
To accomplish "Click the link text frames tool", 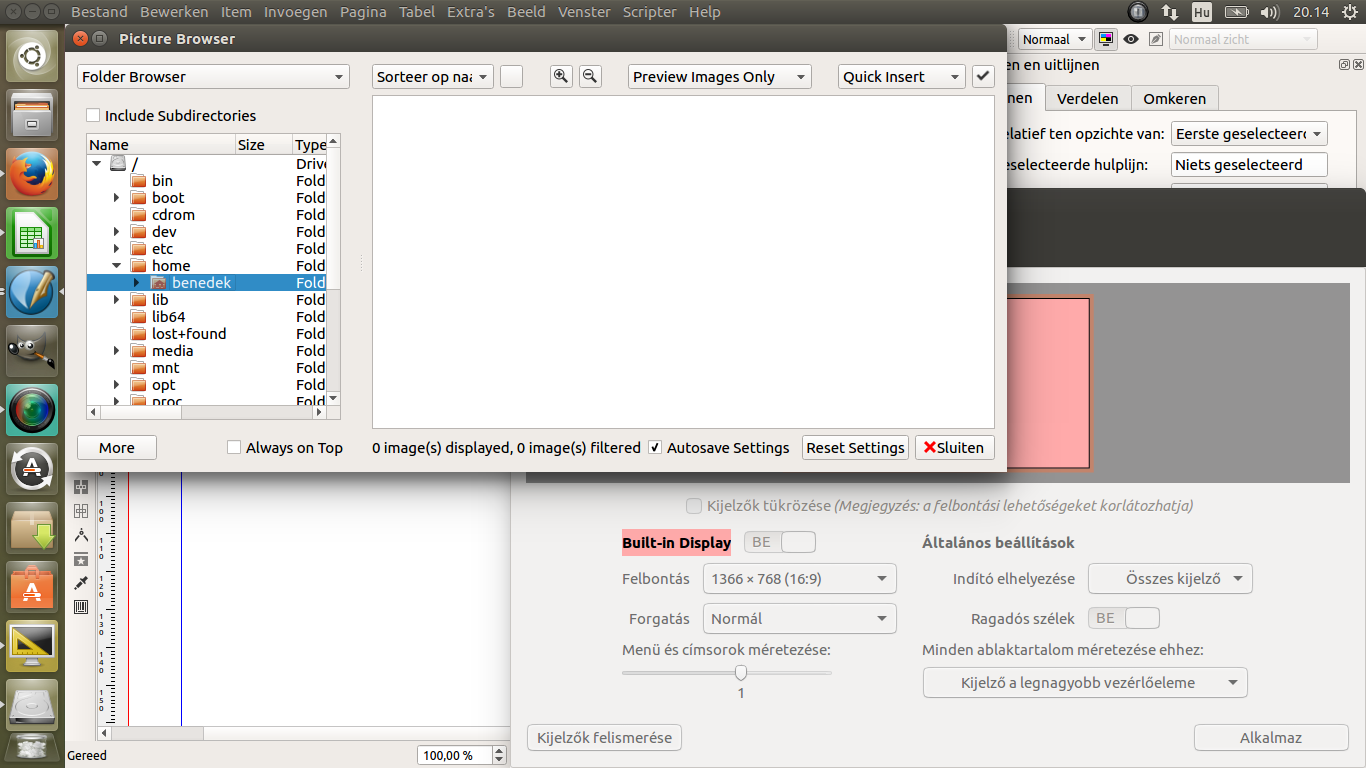I will click(81, 487).
